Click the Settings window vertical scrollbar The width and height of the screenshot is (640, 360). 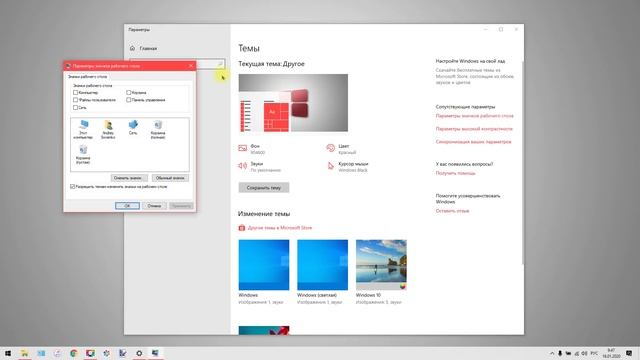[522, 162]
